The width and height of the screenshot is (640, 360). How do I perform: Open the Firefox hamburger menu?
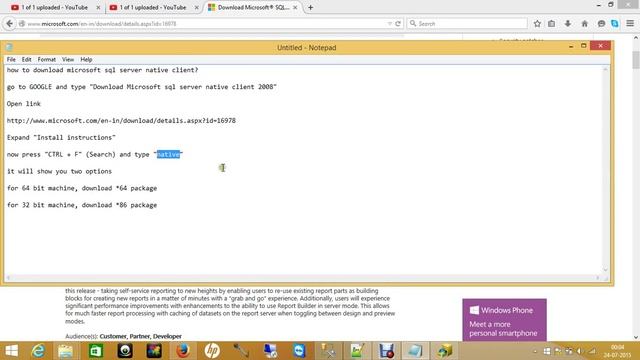pos(630,24)
